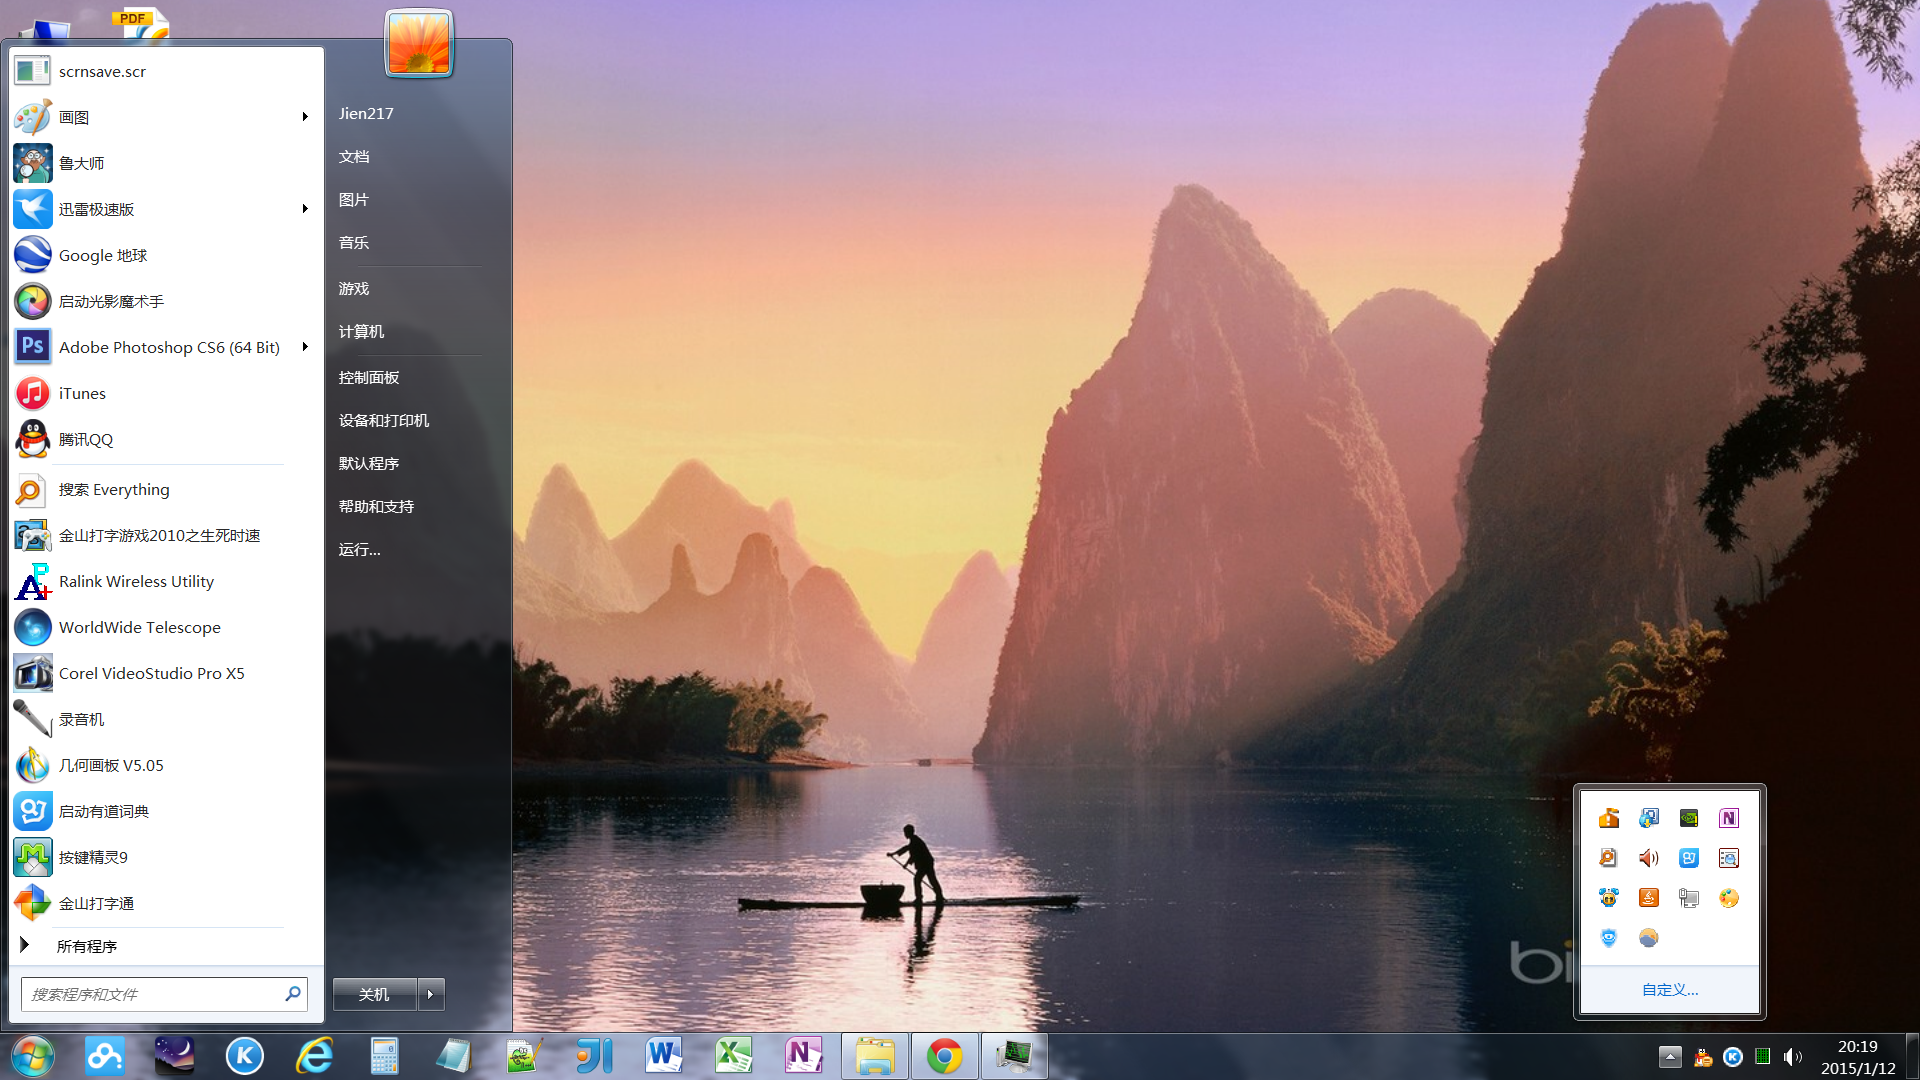Click the 关机 shutdown button
The image size is (1920, 1080).
(374, 994)
